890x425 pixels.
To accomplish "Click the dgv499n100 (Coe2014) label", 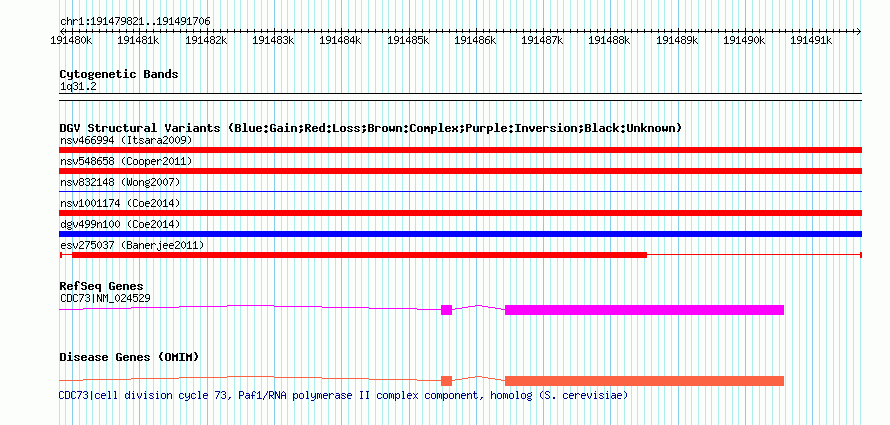I will 120,224.
